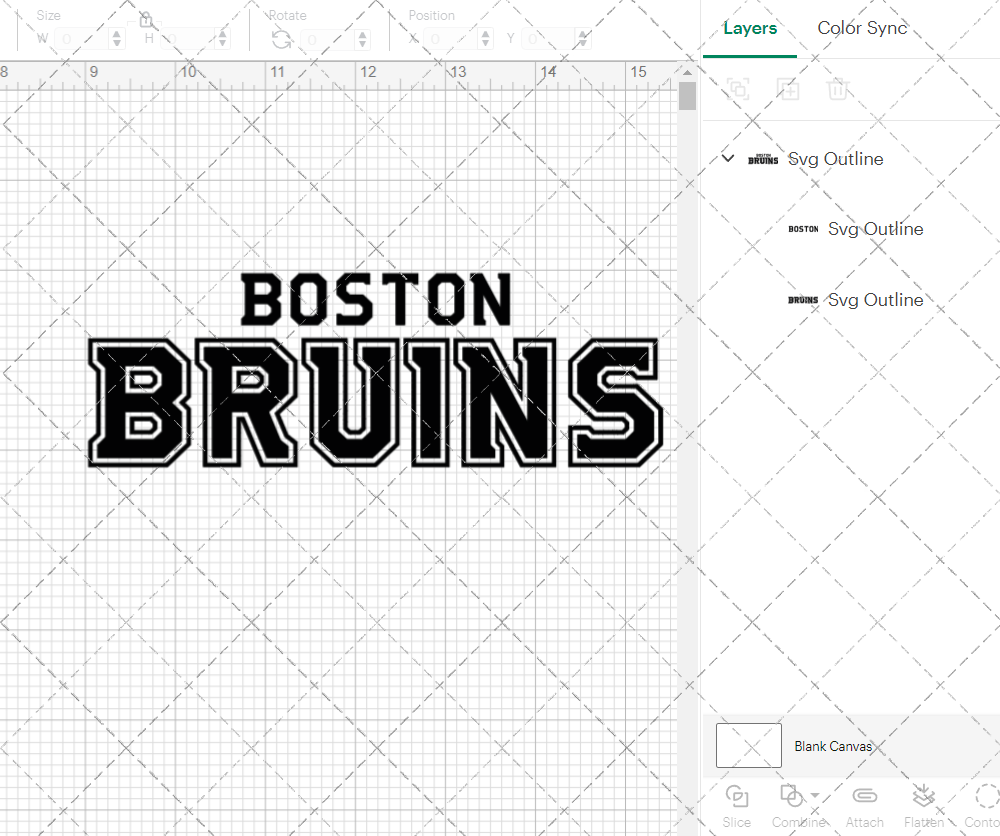Click the Blank Canvas color swatch
Viewport: 1000px width, 836px height.
click(x=748, y=745)
